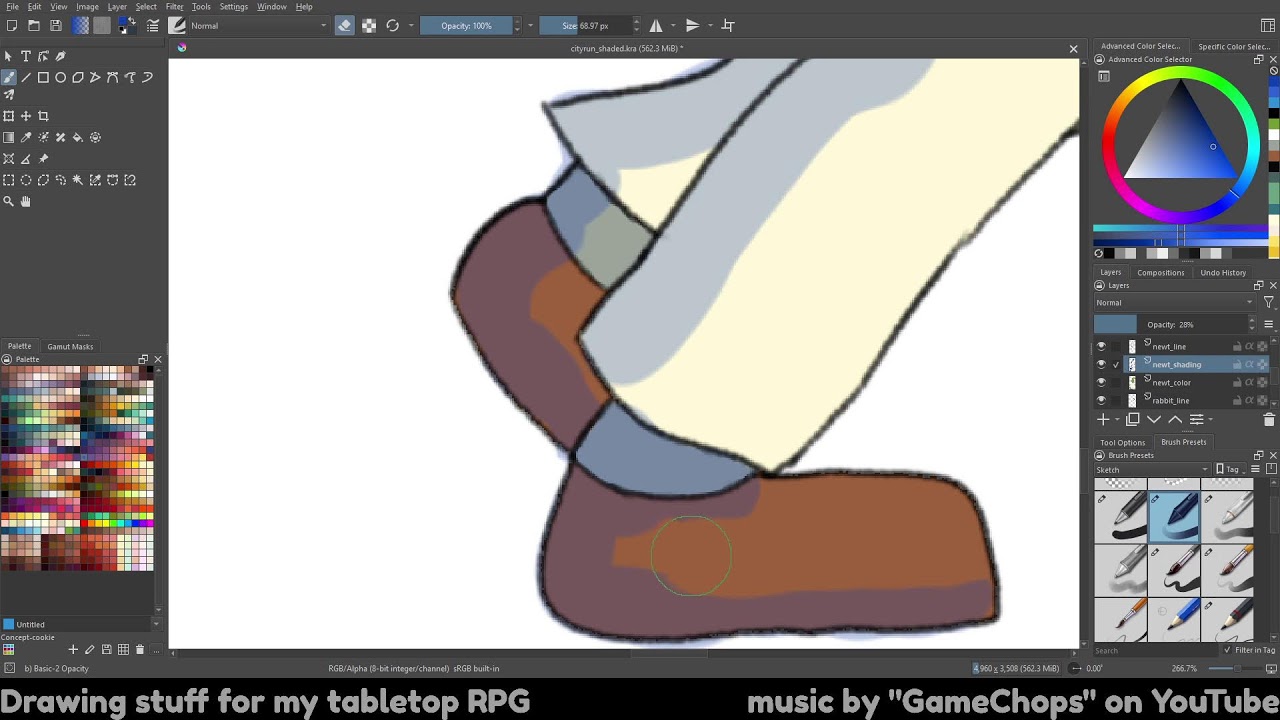The height and width of the screenshot is (720, 1280).
Task: Select the Calligraphy tool
Action: pos(60,56)
